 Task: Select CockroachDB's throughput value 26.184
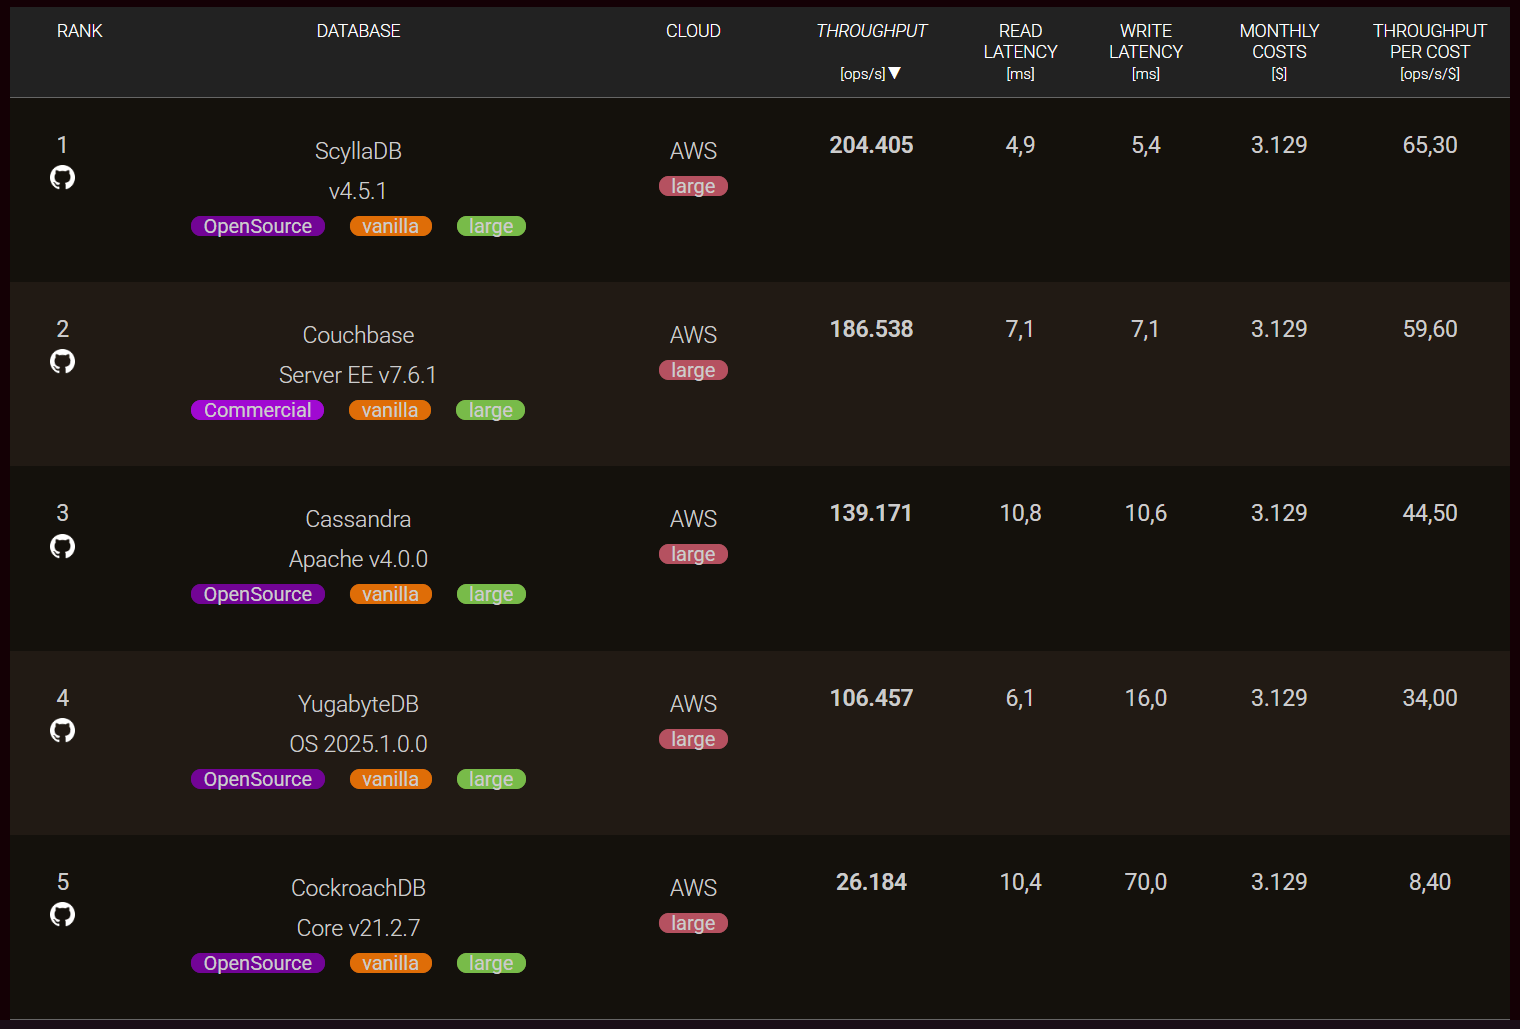coord(871,881)
